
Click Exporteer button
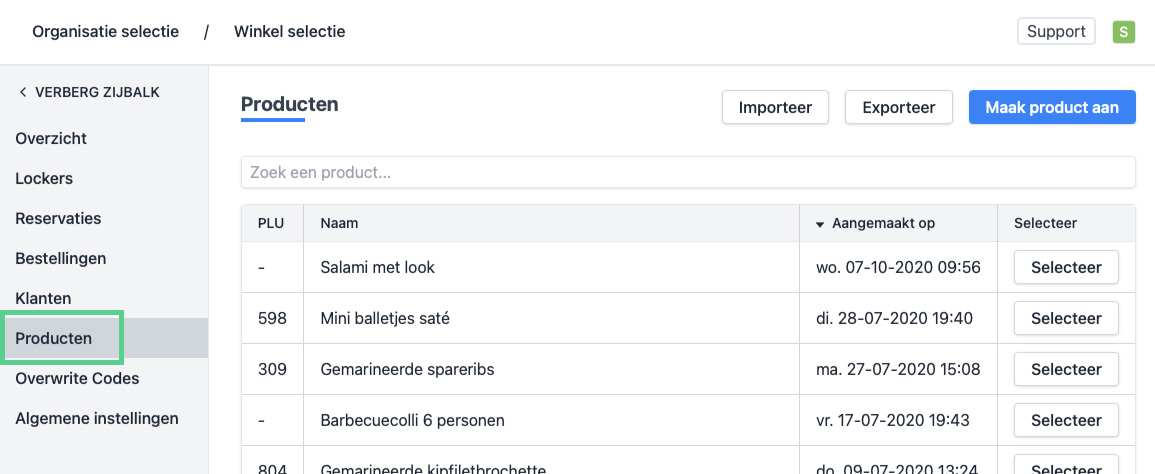coord(898,107)
